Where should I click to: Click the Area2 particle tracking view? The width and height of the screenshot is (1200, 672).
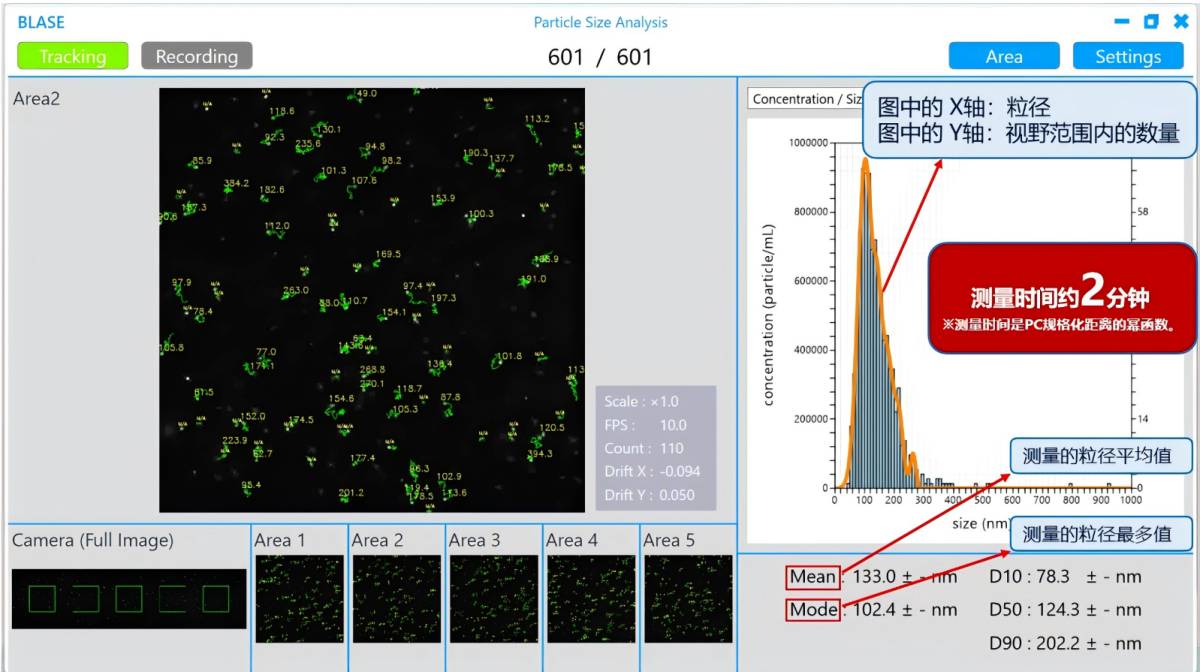[372, 300]
